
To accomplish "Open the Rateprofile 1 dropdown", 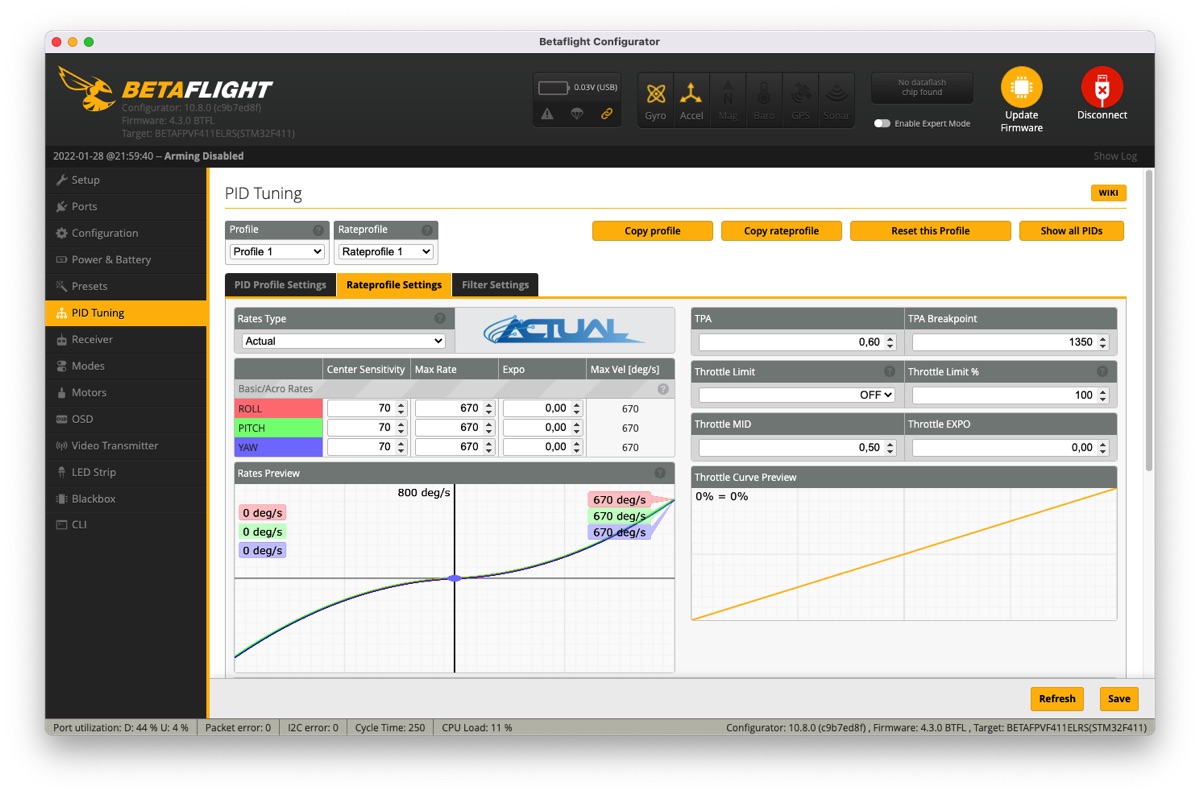I will pyautogui.click(x=386, y=252).
